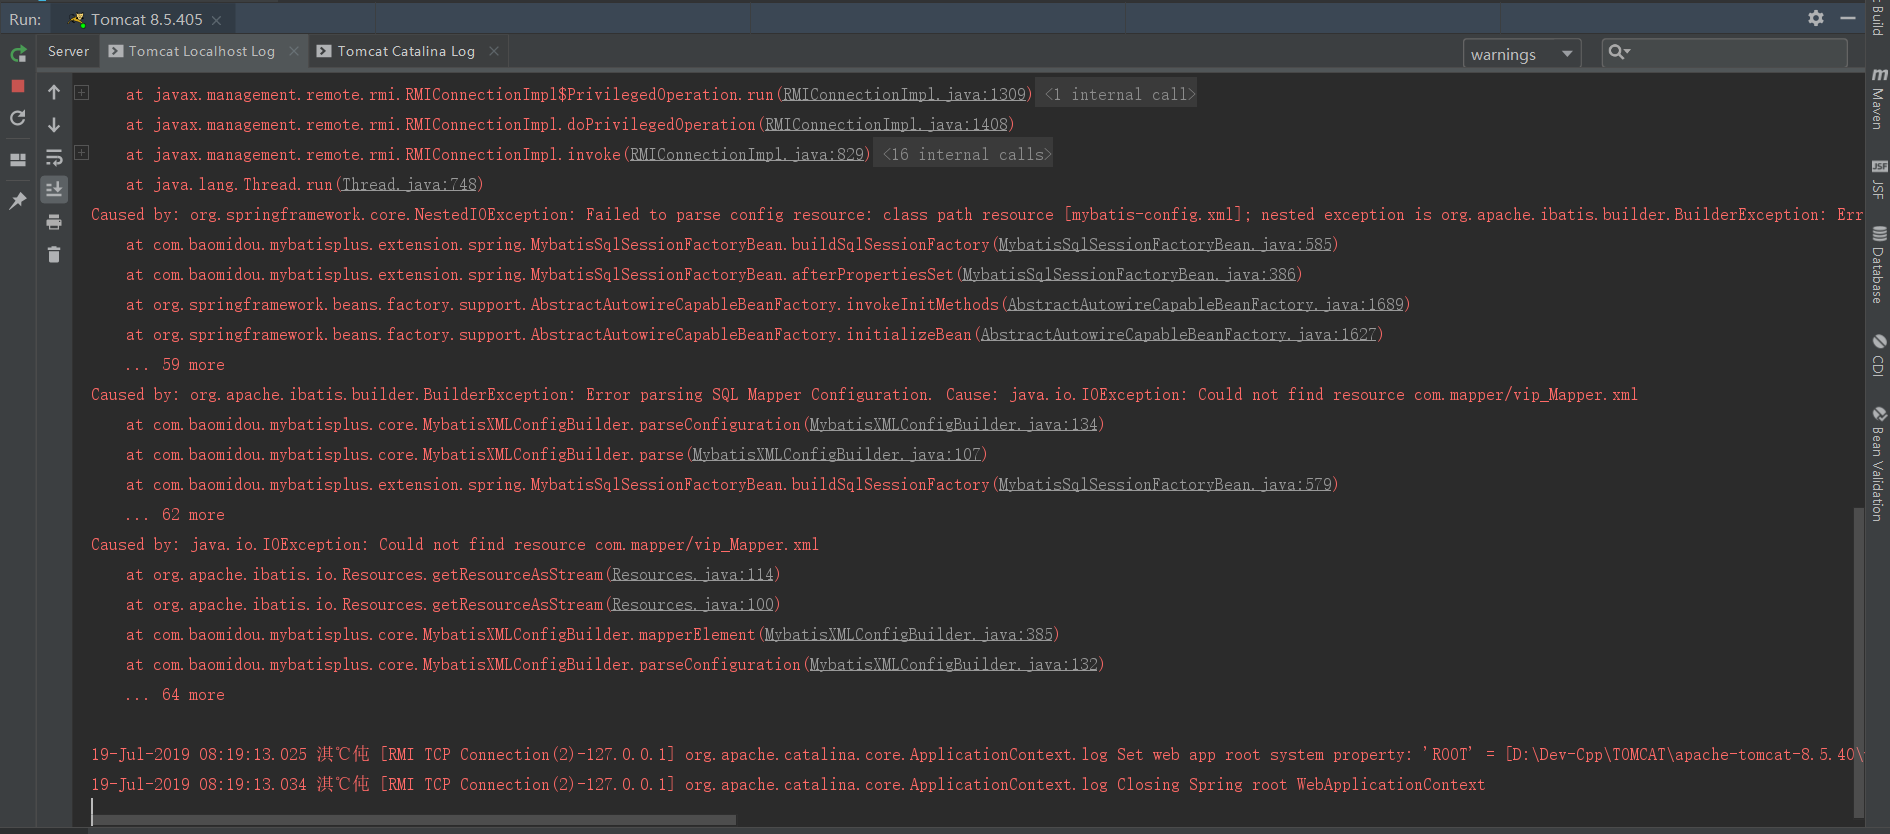
Task: Open link Resources.java:100
Action: 693,604
